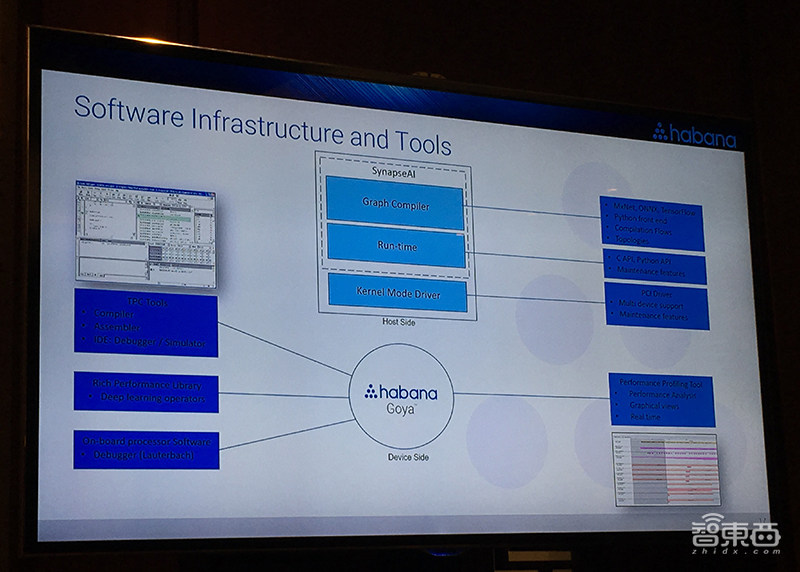The width and height of the screenshot is (800, 572).
Task: Click the PCI Driver box
Action: click(657, 305)
